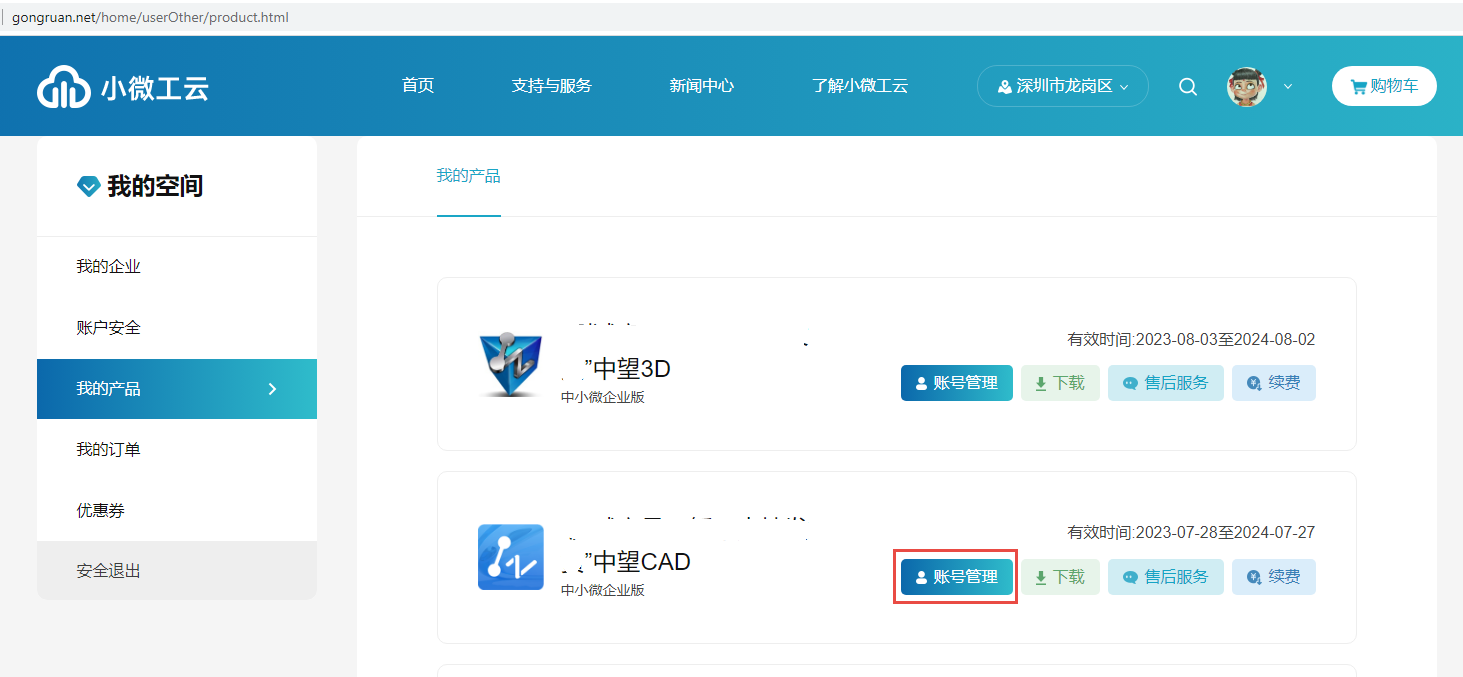Expand the 我的产品 sidebar chevron
1463x677 pixels.
click(272, 389)
